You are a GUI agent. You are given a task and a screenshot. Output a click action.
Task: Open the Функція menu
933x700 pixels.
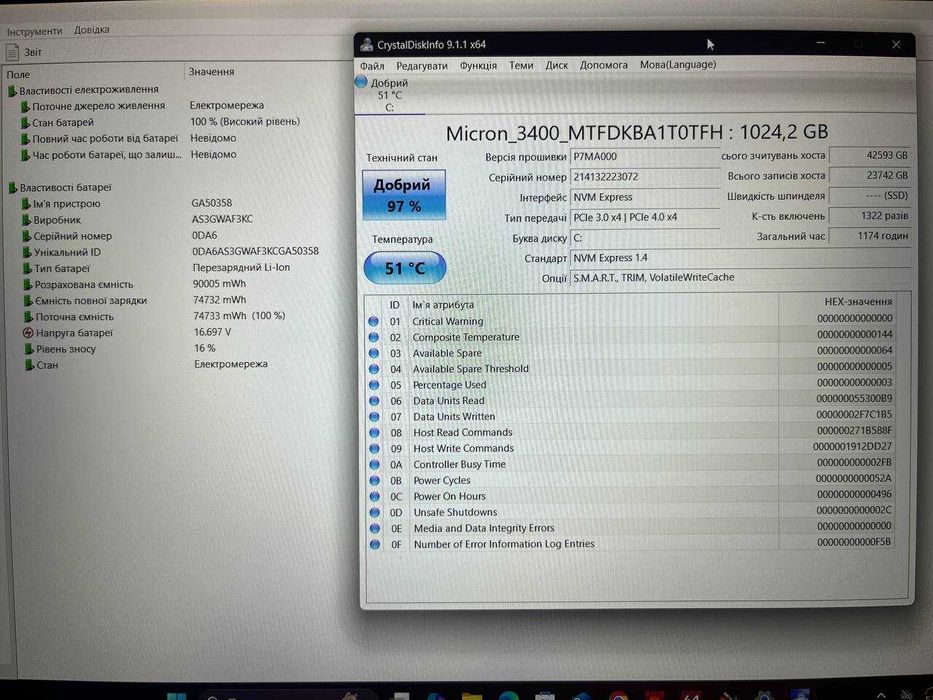[478, 65]
